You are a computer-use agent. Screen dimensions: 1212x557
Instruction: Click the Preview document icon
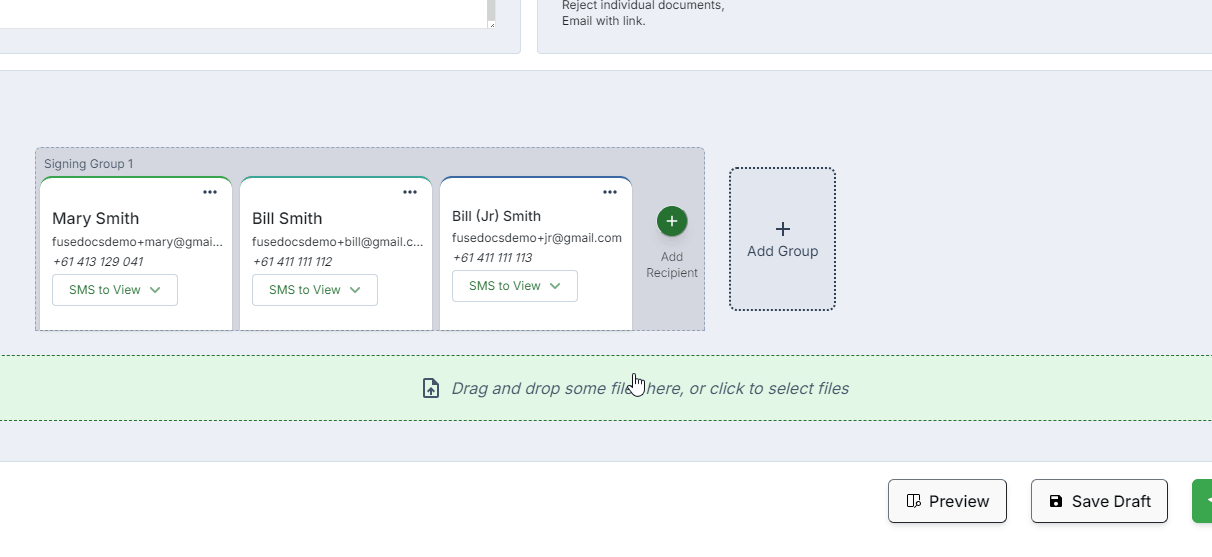tap(913, 501)
